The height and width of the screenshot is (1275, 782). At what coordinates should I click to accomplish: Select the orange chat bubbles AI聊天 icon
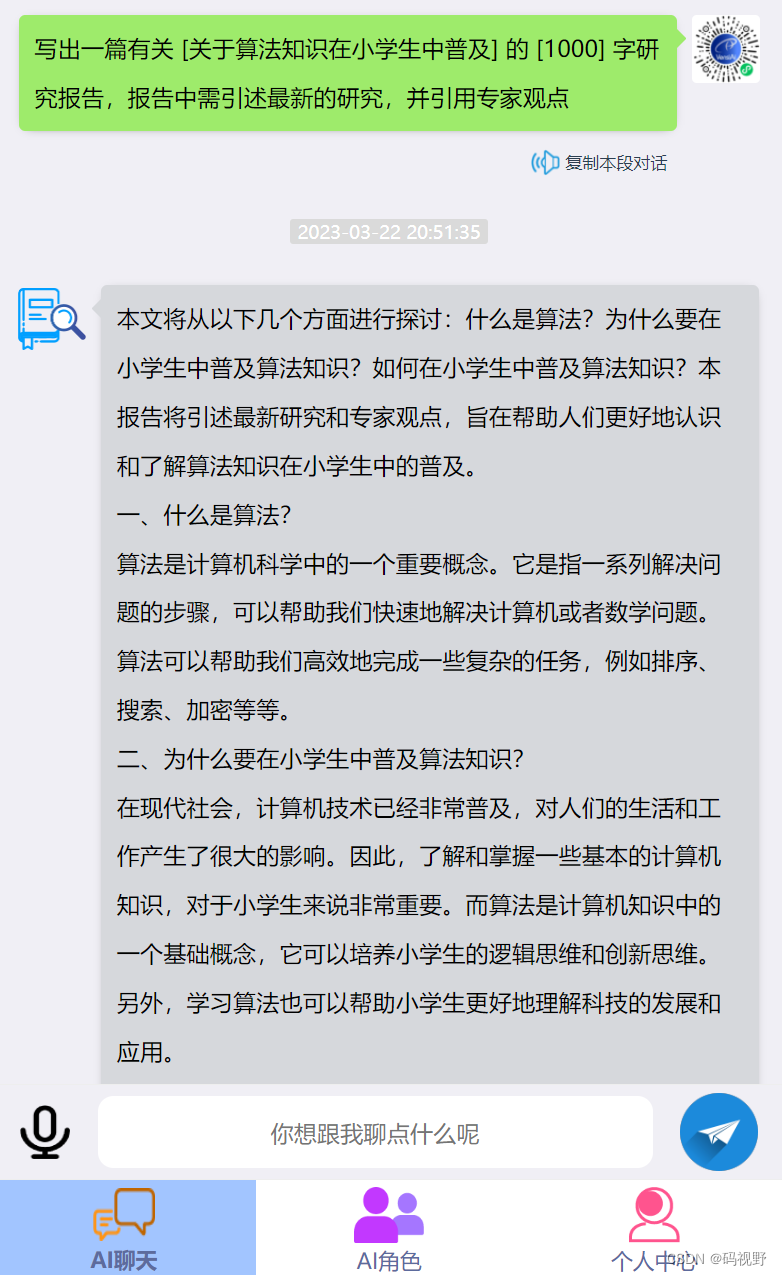click(124, 1215)
